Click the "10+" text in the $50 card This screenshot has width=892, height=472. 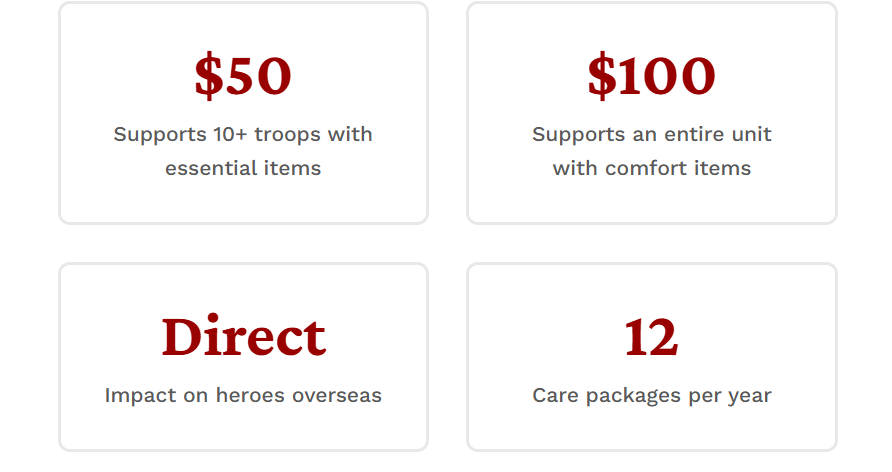[x=234, y=134]
